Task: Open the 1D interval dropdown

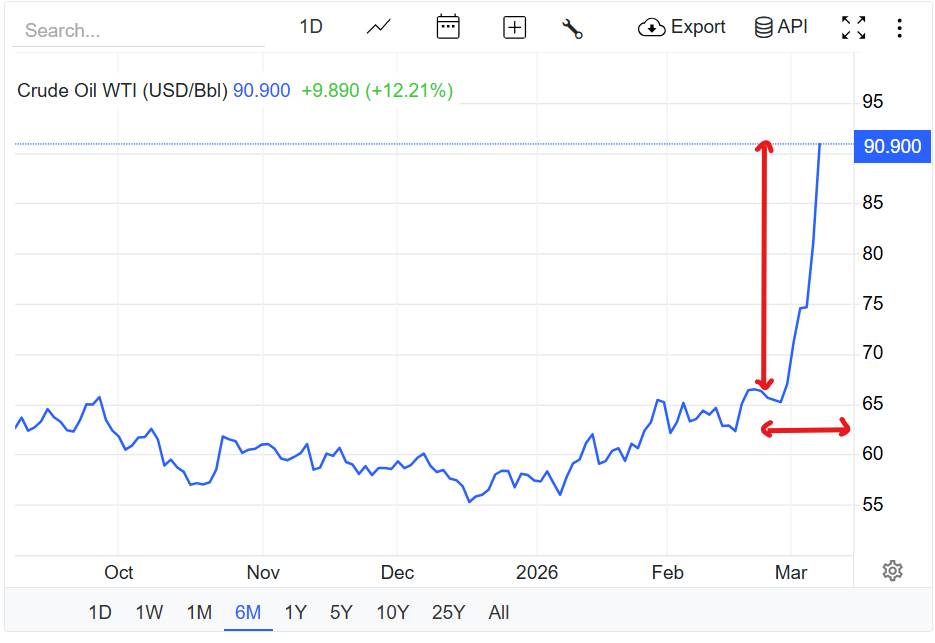Action: click(311, 27)
